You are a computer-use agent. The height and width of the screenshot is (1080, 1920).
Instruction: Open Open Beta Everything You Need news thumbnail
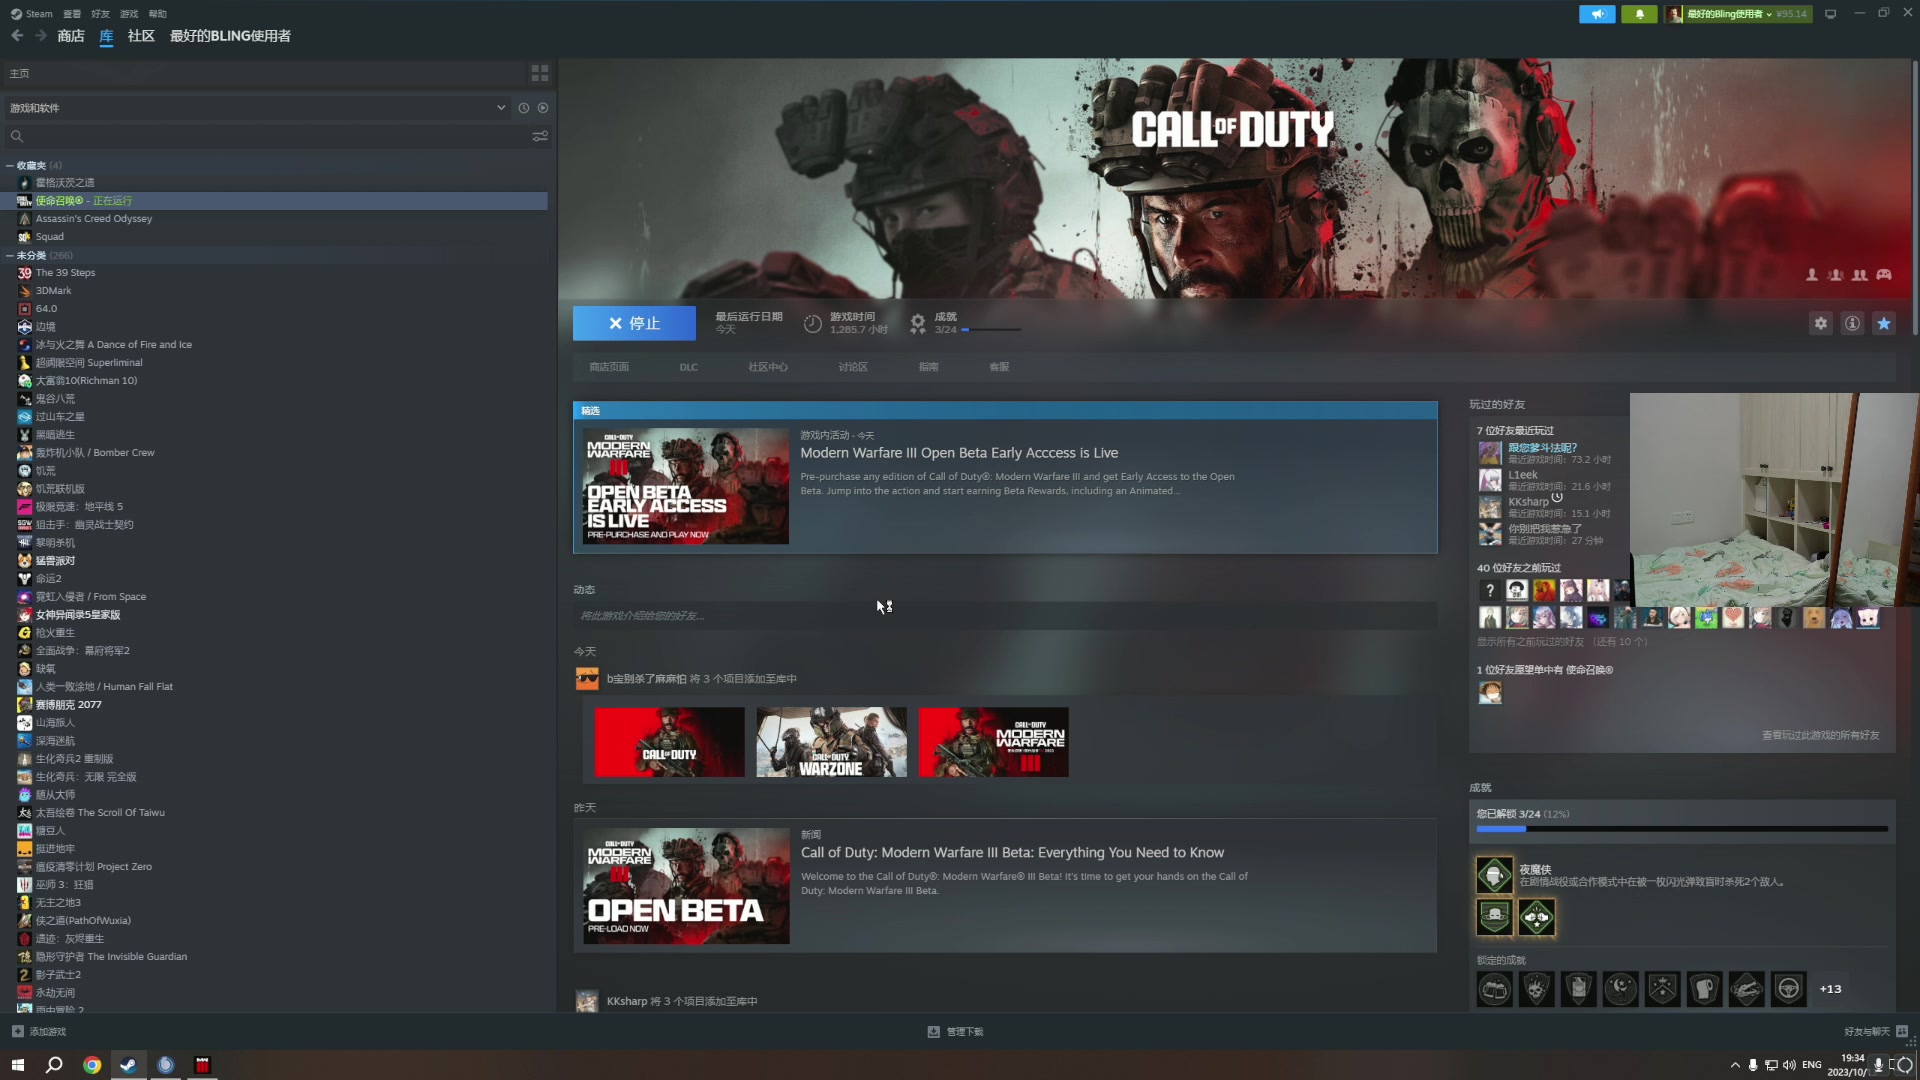[686, 886]
